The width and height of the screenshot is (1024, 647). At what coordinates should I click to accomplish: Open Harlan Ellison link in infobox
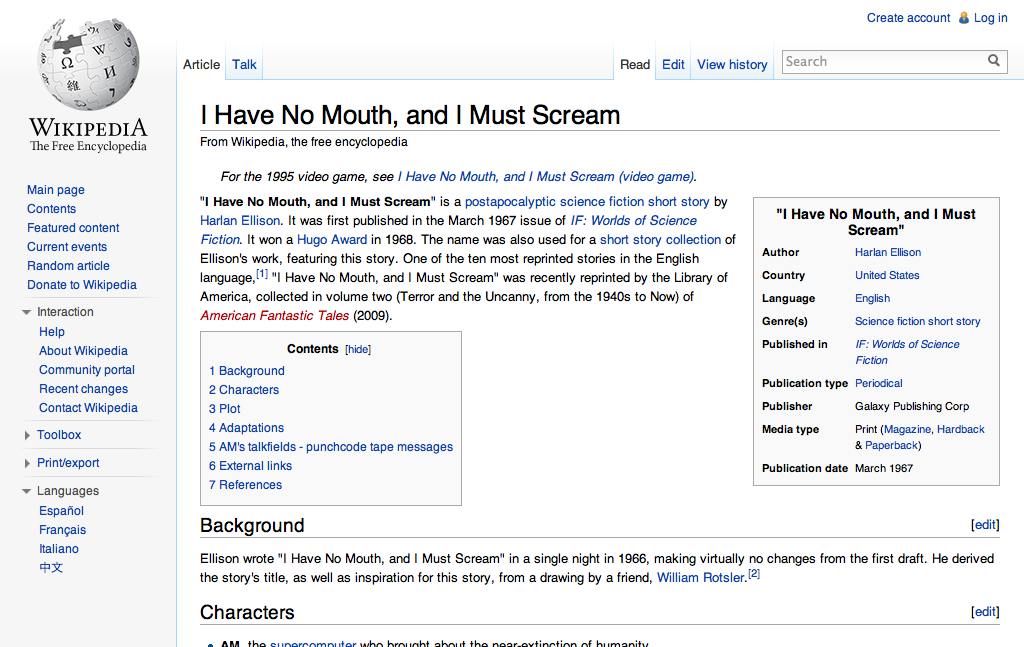click(x=888, y=252)
